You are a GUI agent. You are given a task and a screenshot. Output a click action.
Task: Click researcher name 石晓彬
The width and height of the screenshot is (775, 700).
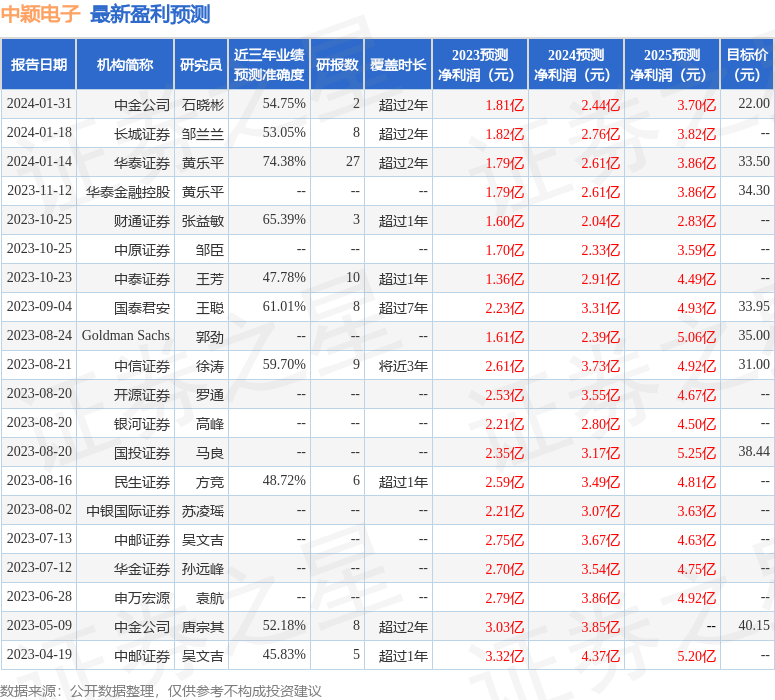203,105
